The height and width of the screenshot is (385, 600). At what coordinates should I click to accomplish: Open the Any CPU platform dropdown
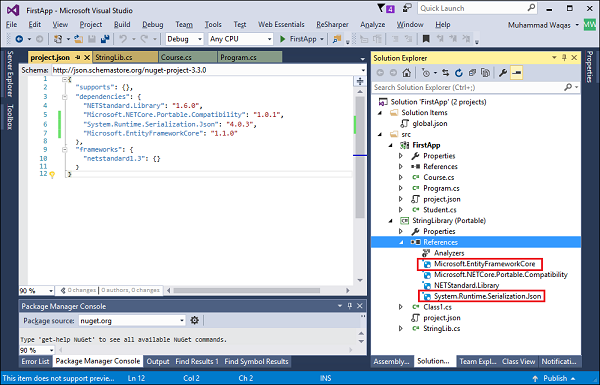click(x=240, y=39)
